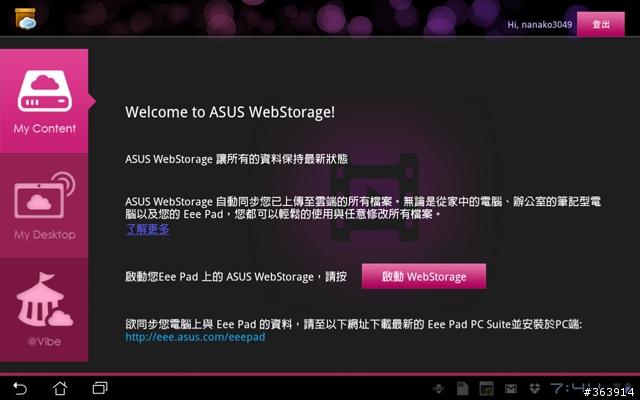
Task: Click the 啟動 WebStorage button
Action: [424, 276]
